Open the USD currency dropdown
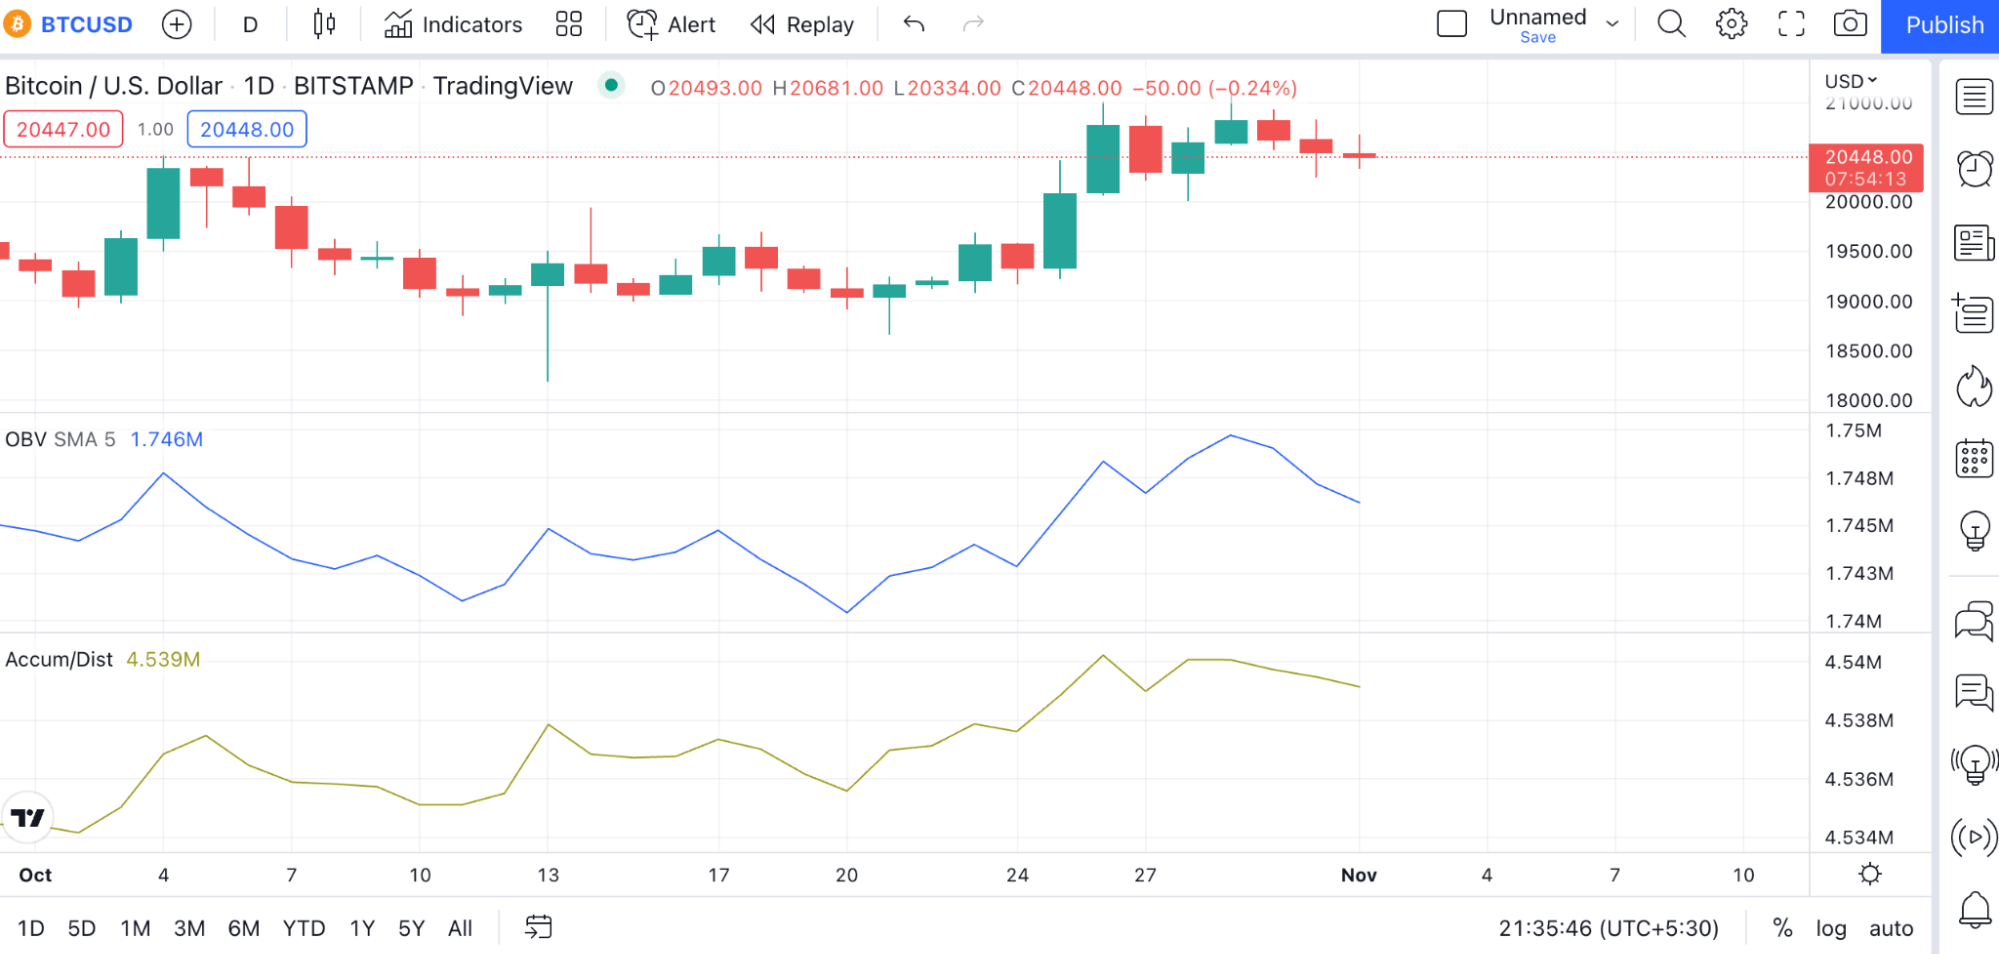 1851,81
